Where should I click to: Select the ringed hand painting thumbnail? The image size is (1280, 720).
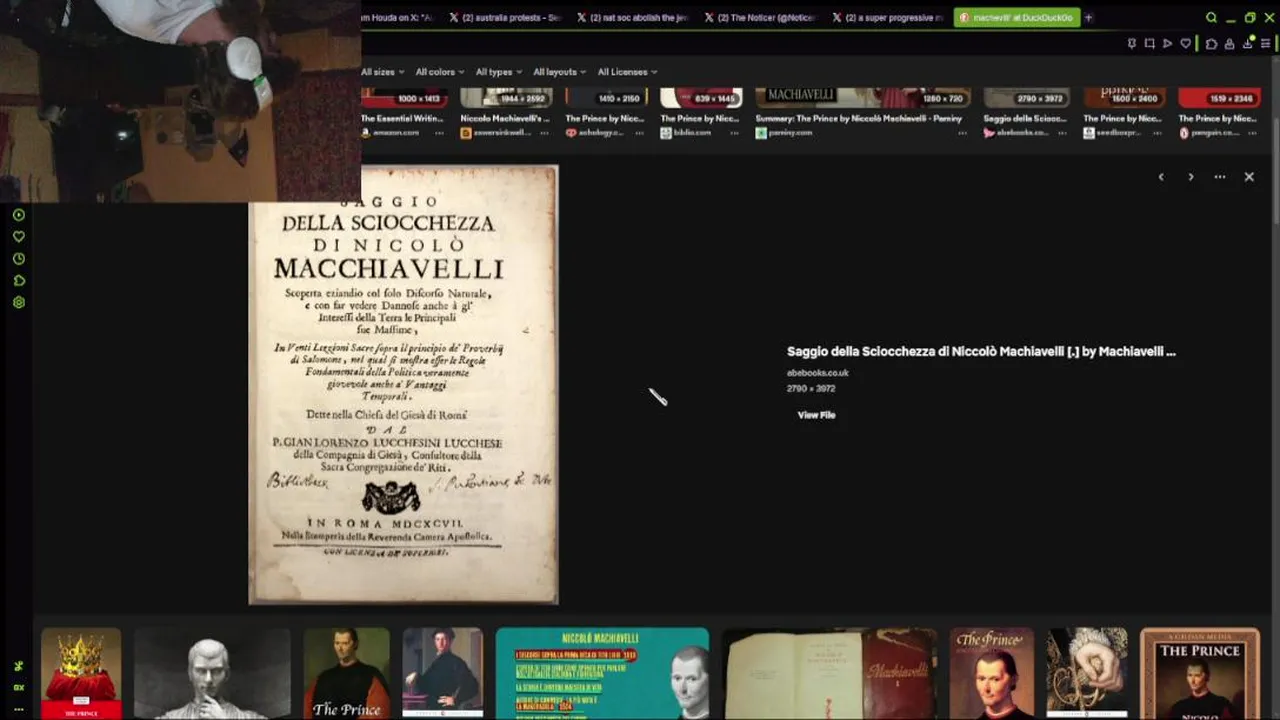pos(1087,673)
